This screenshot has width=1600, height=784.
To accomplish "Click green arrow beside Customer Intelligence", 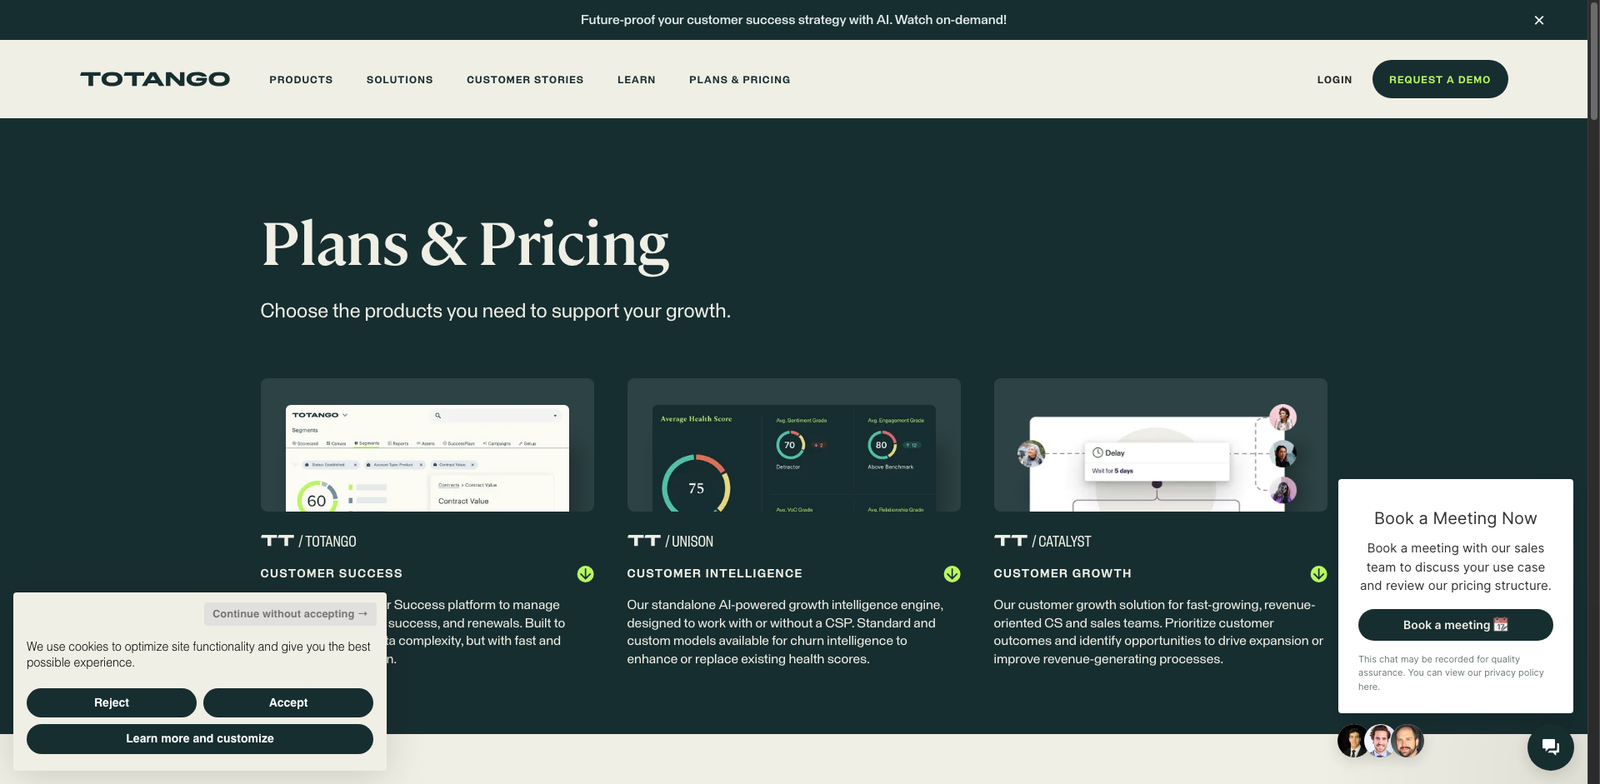I will pos(952,574).
